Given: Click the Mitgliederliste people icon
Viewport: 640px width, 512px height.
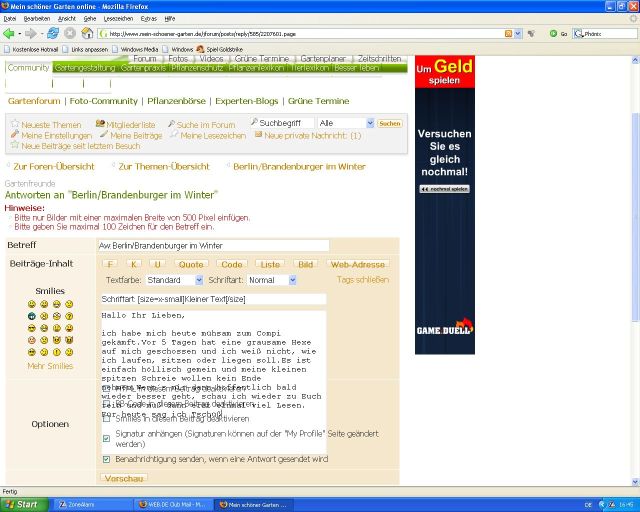Looking at the screenshot, I should (100, 124).
